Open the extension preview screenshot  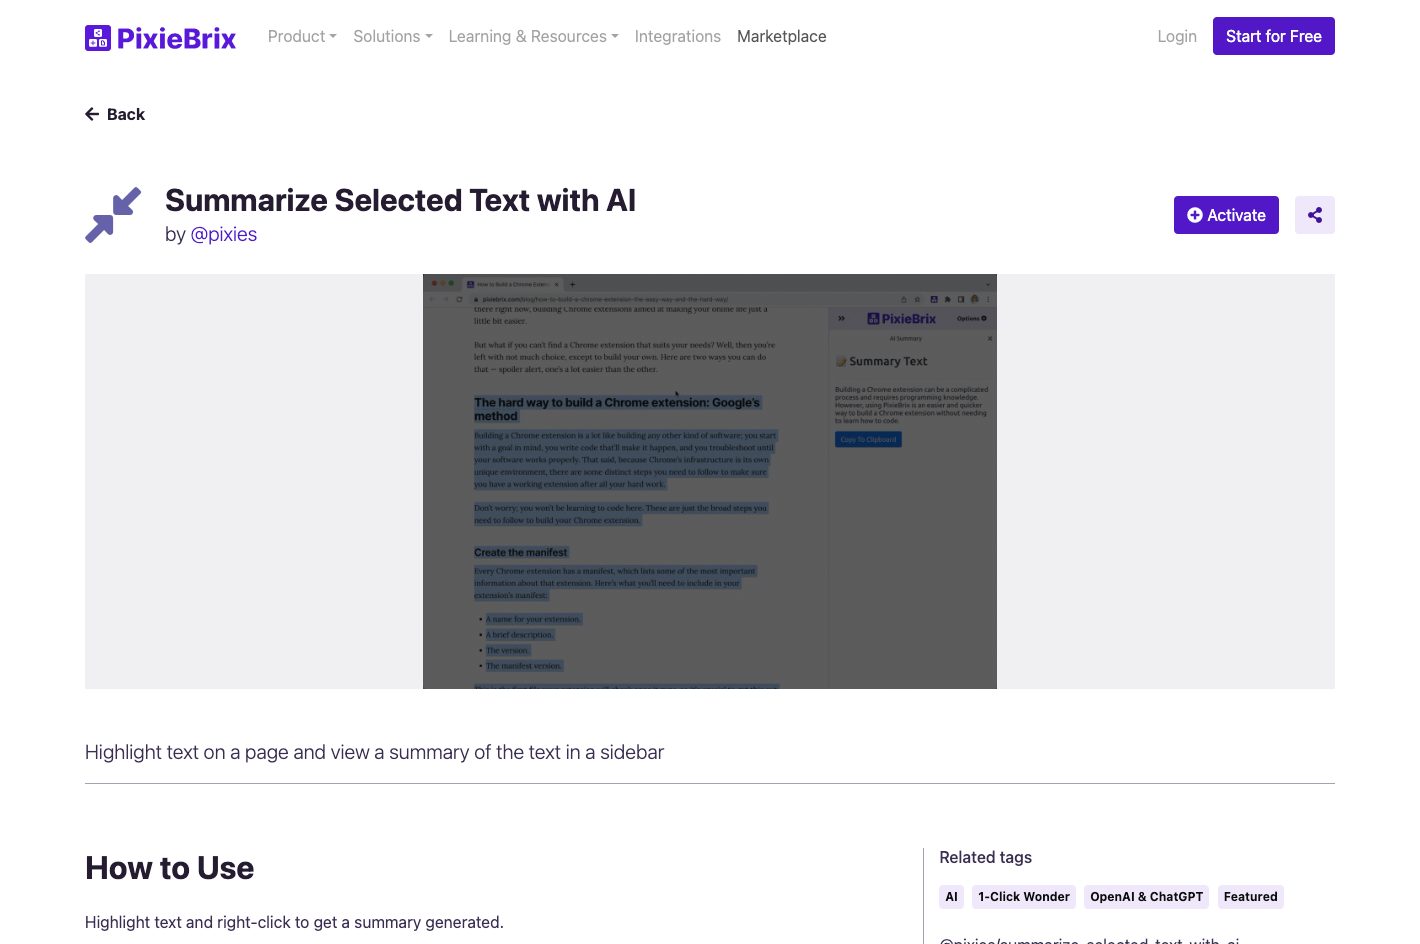click(x=709, y=481)
